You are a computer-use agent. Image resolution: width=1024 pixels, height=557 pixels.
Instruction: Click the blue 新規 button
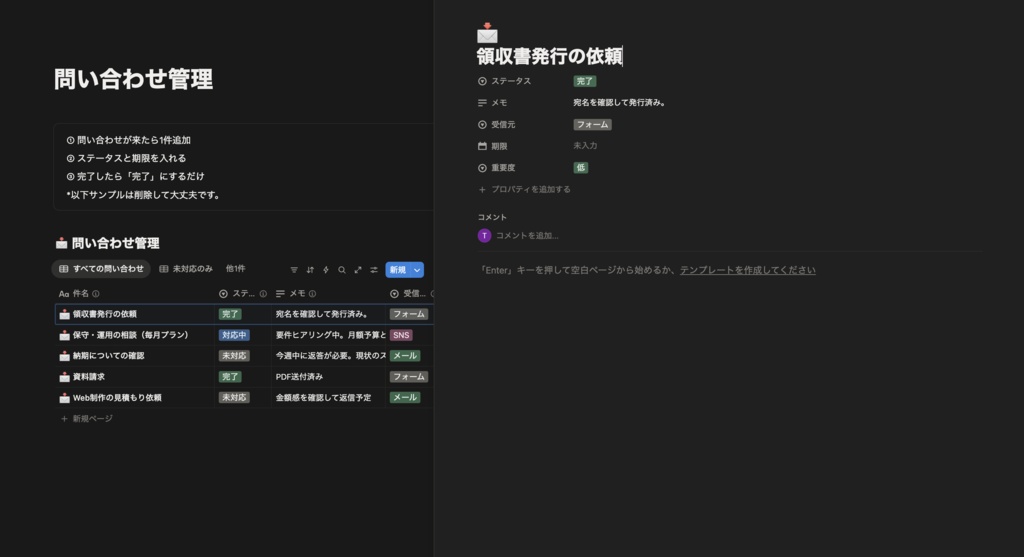pos(398,270)
